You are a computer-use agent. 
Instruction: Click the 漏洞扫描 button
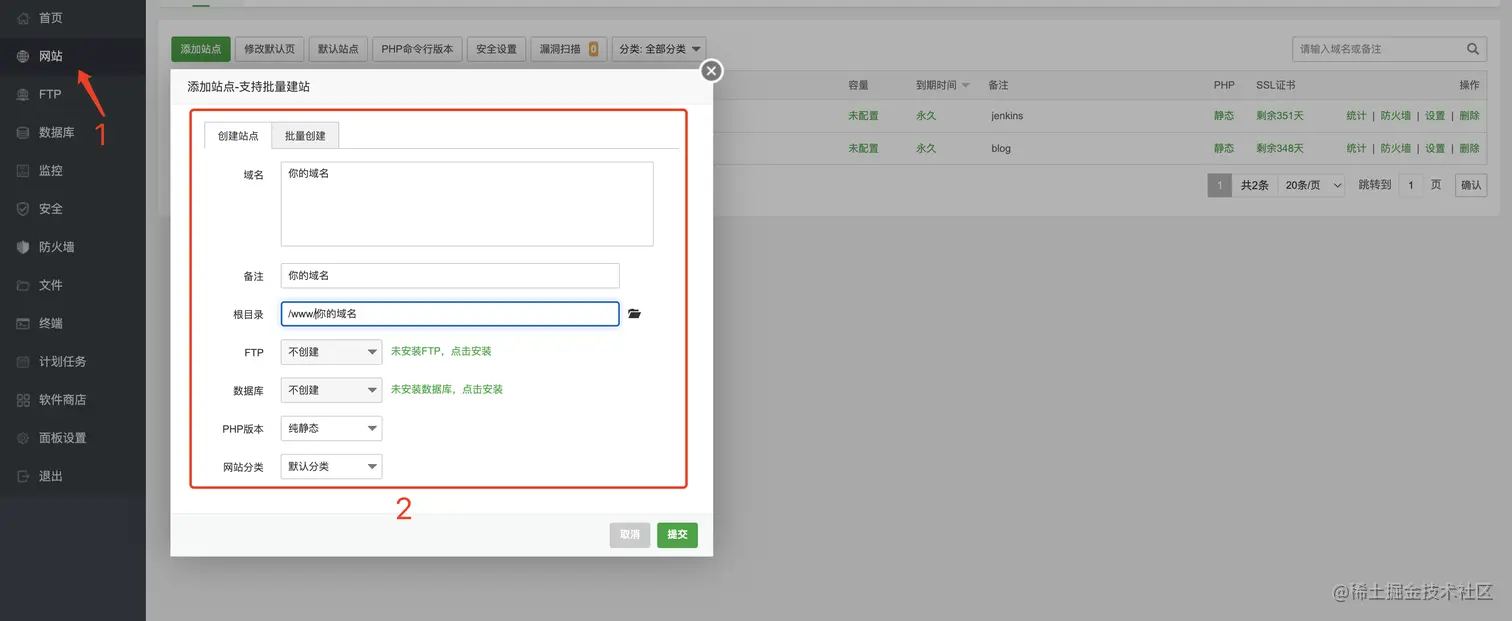coord(569,49)
